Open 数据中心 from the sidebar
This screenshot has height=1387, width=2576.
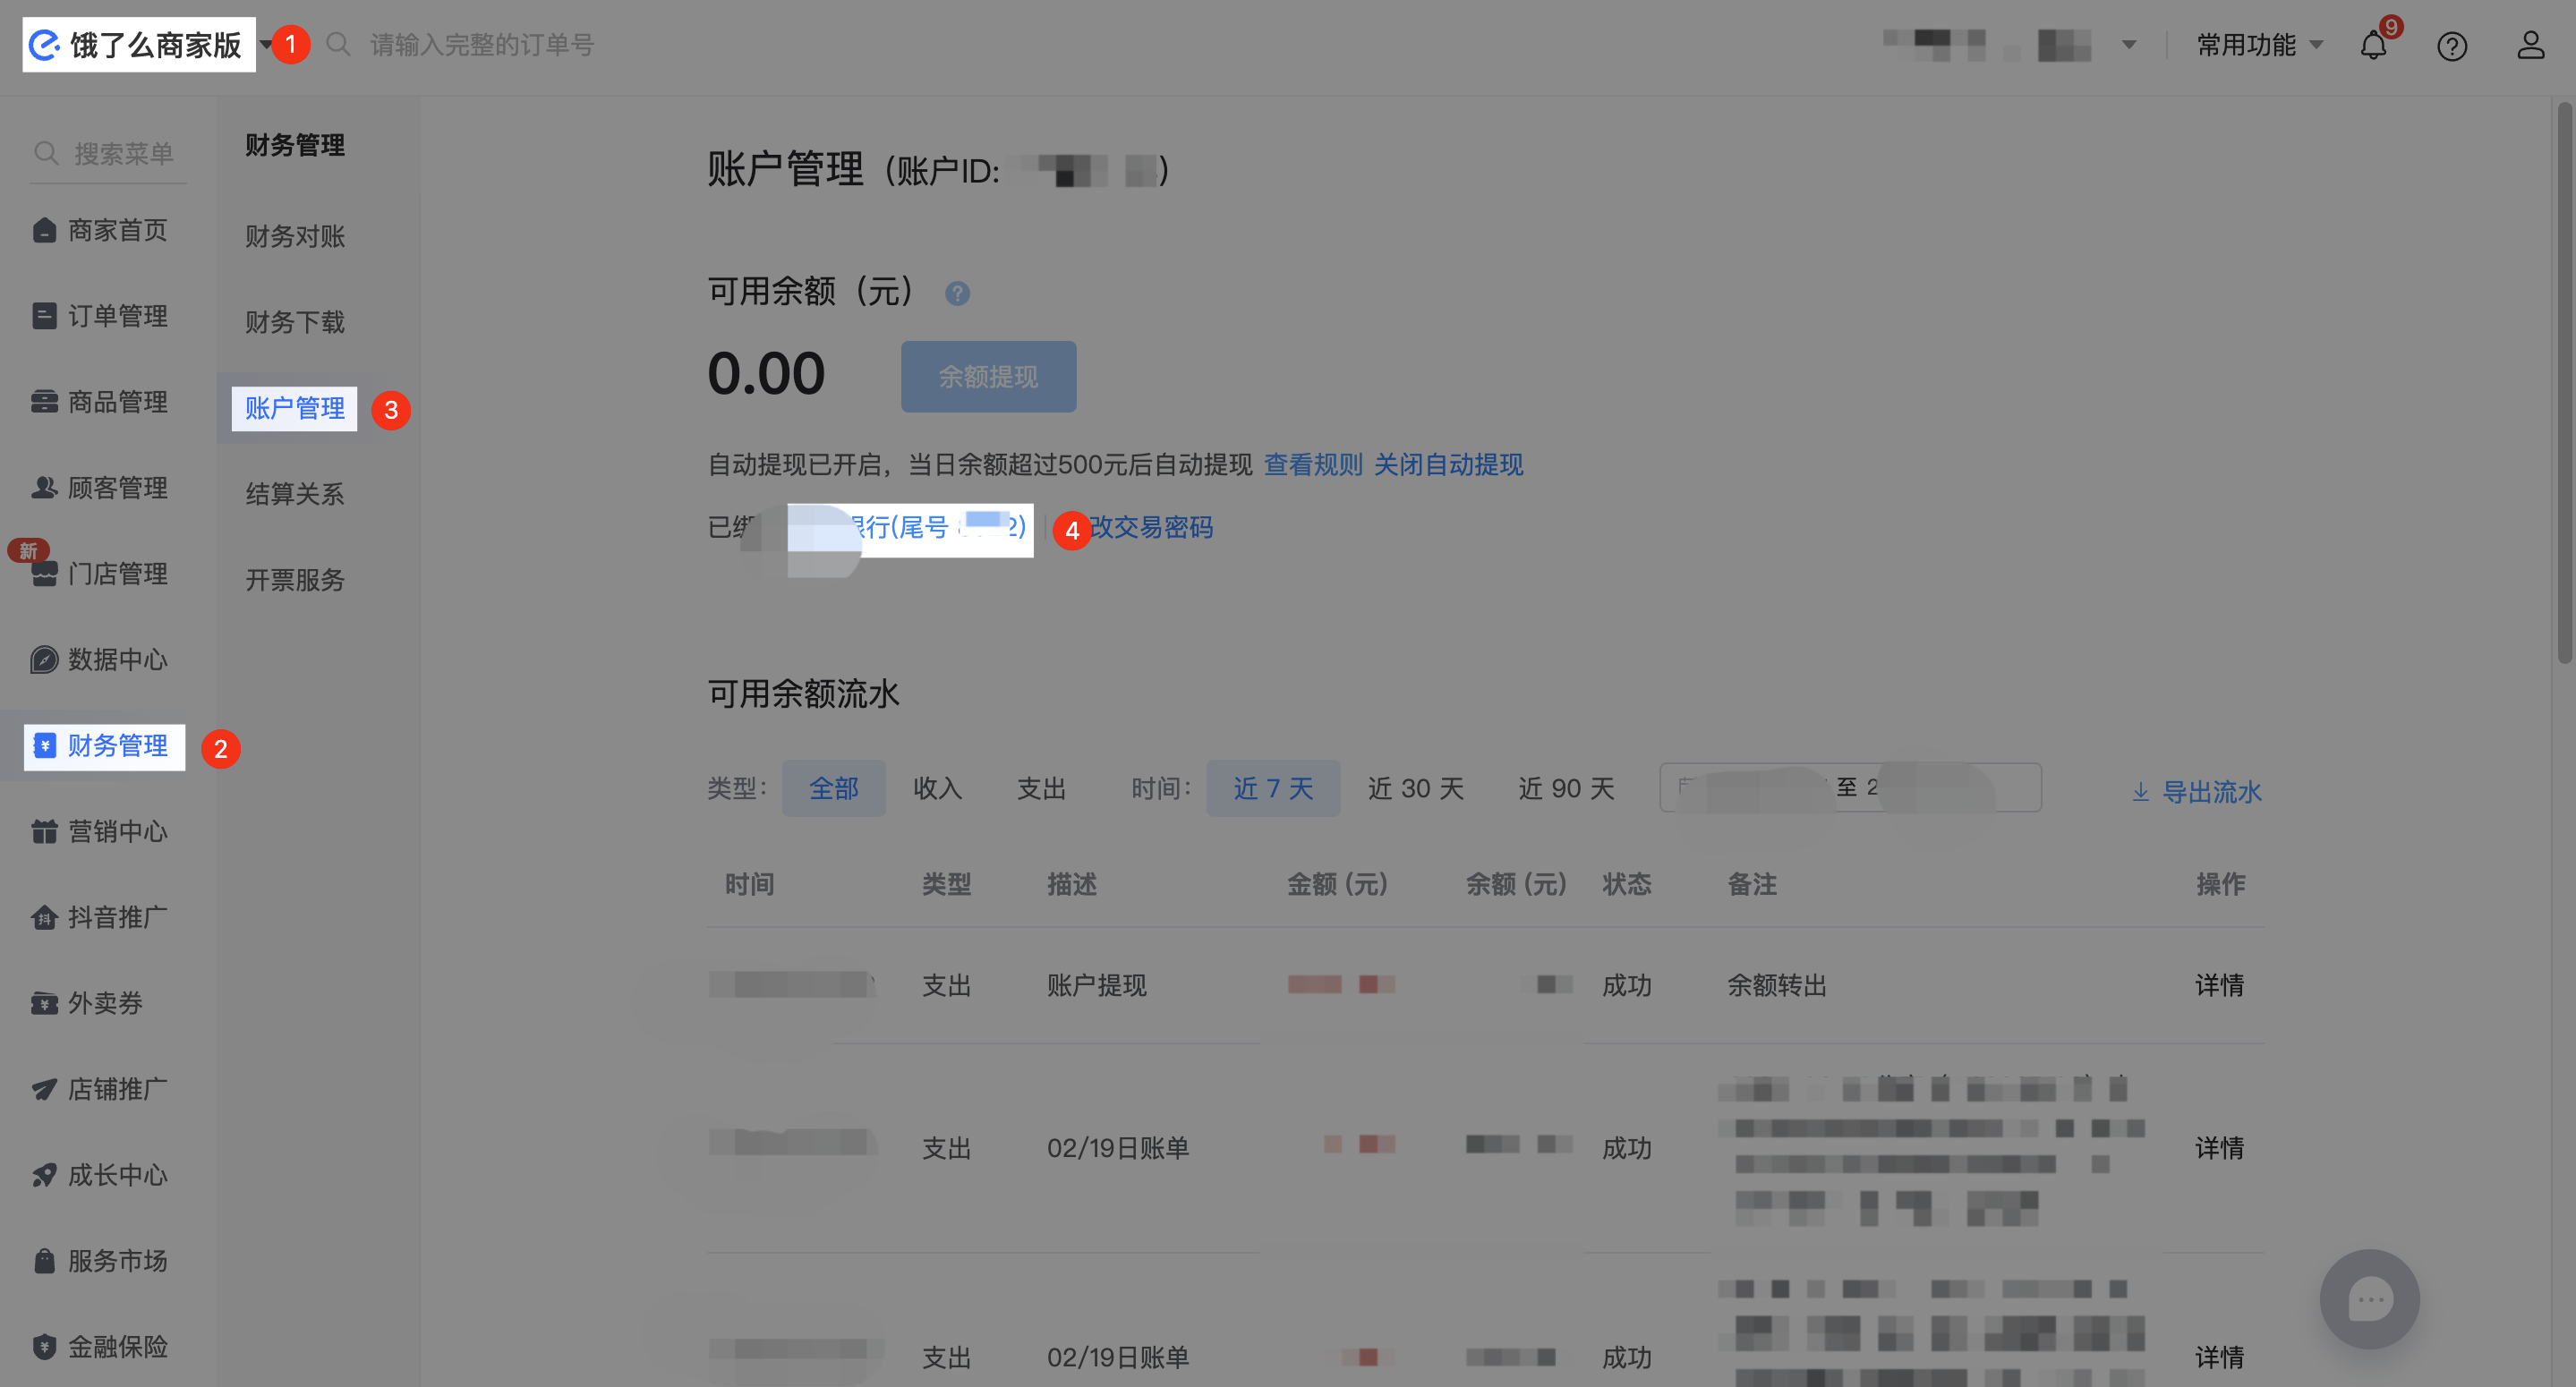tap(116, 660)
